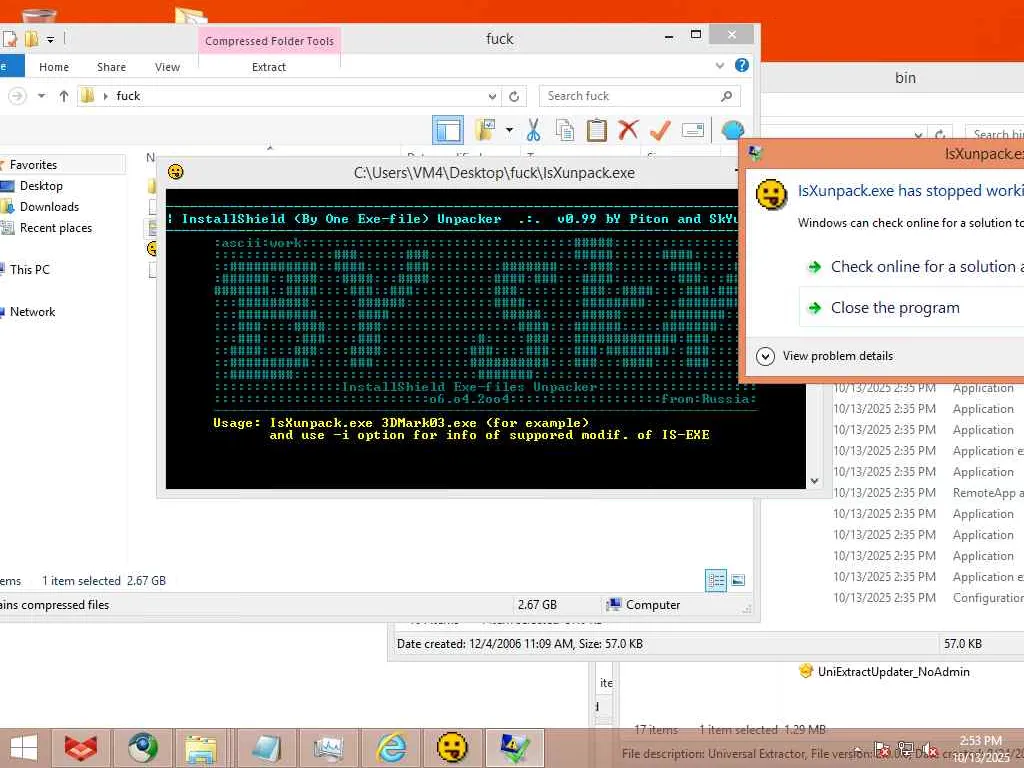The image size is (1024, 768).
Task: Expand the address bar history dropdown
Action: click(x=492, y=97)
